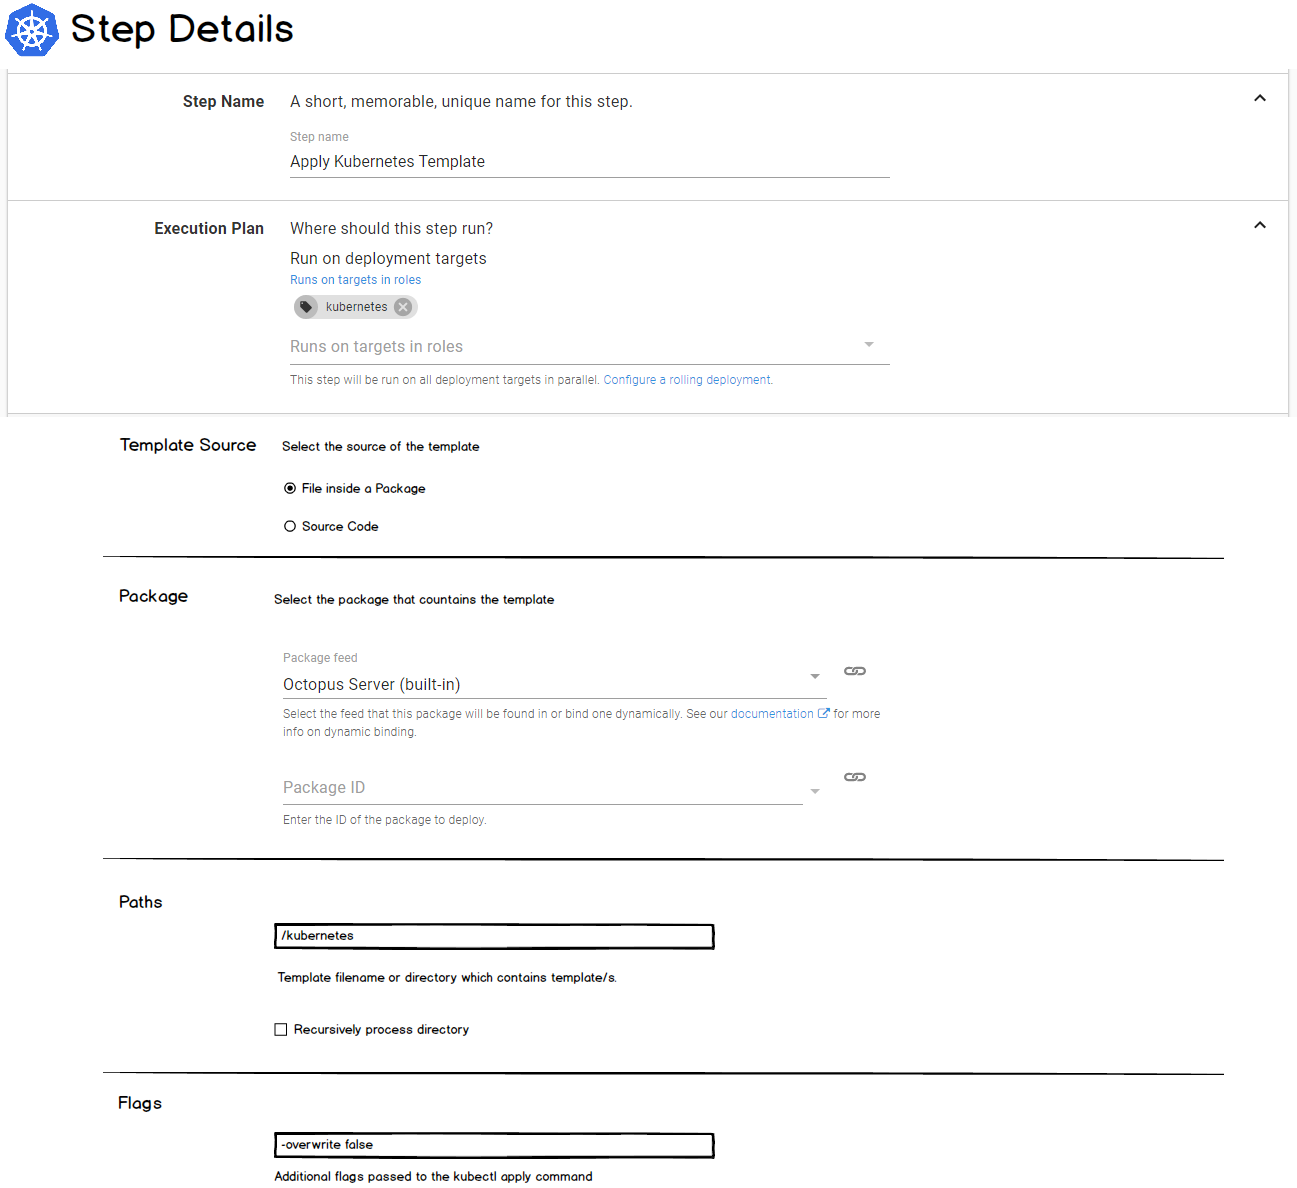Open Configure a rolling deployment link
1297x1188 pixels.
686,379
